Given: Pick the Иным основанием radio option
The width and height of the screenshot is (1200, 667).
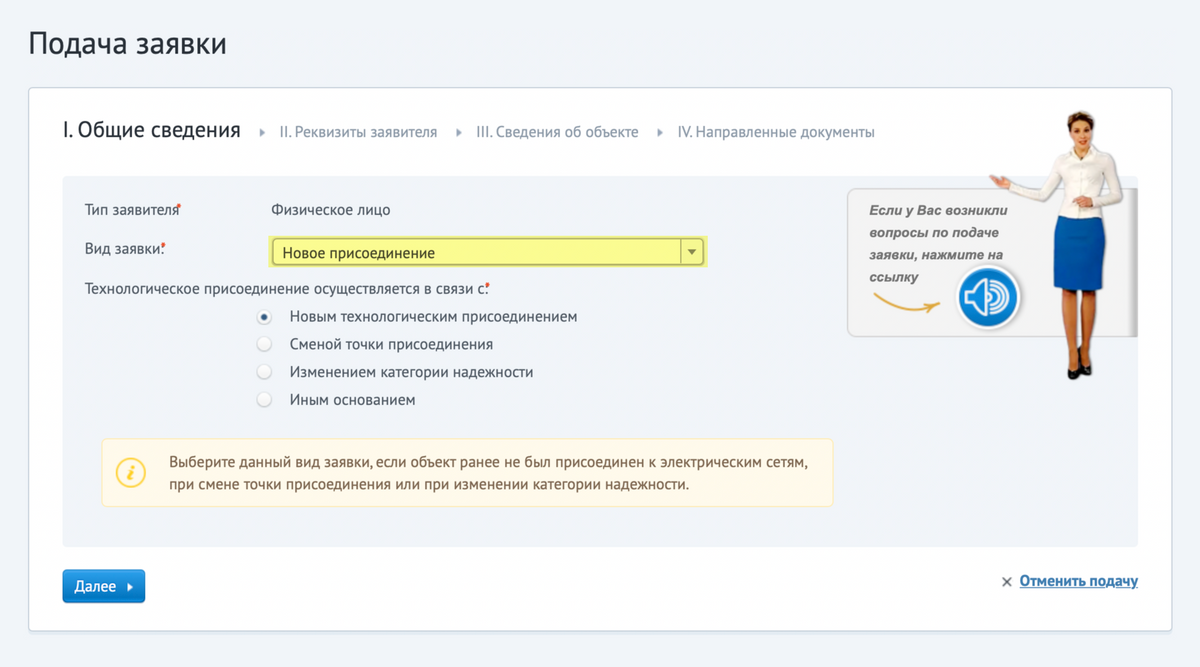Looking at the screenshot, I should [264, 400].
